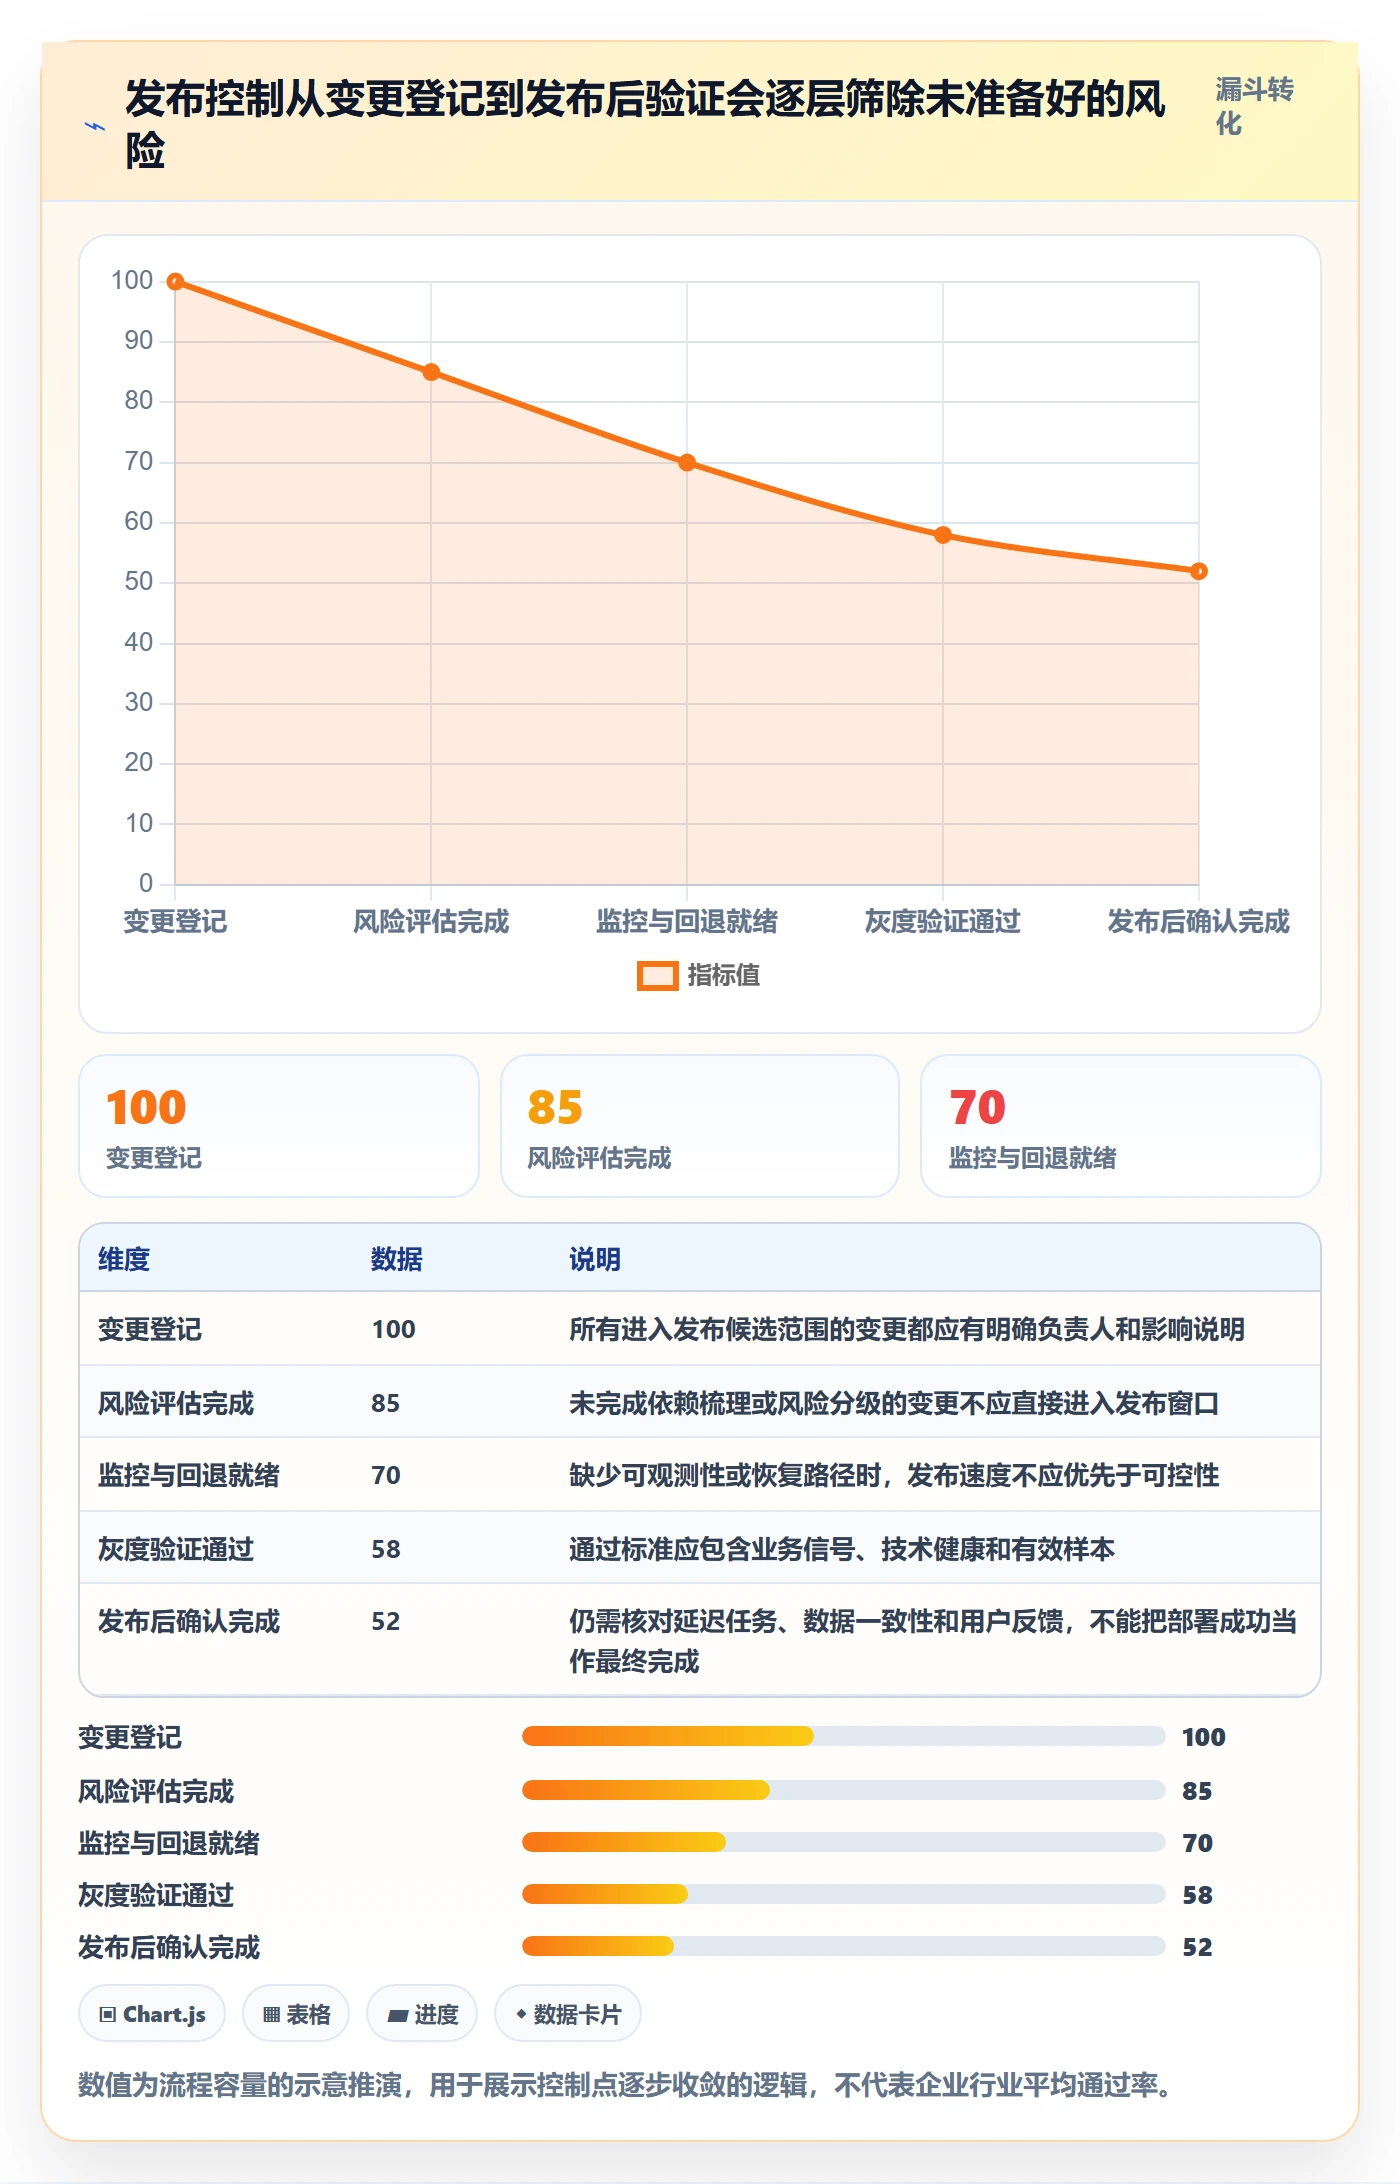Click the 说明 column header

tap(595, 1259)
